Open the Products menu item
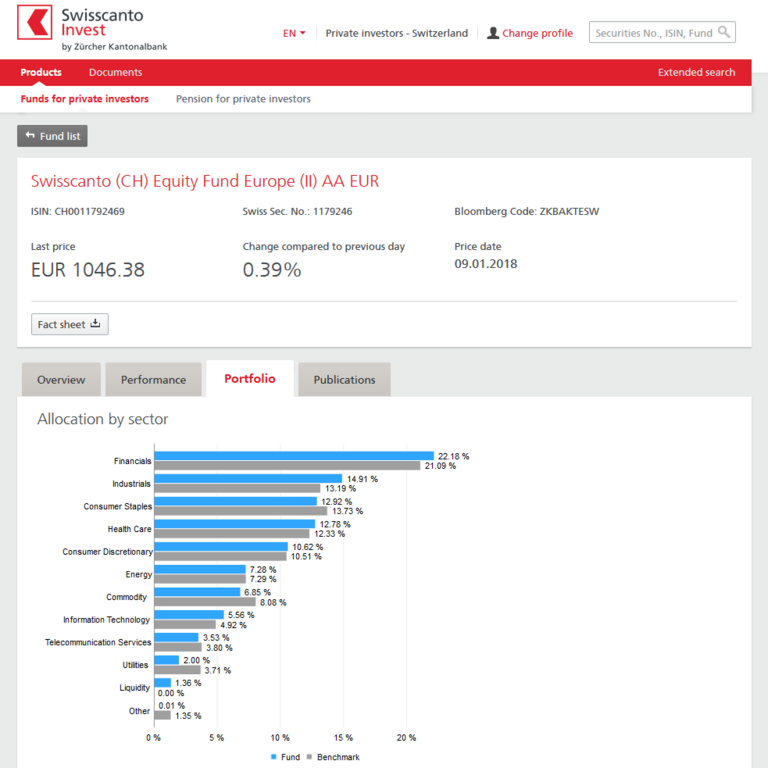The height and width of the screenshot is (768, 768). tap(41, 72)
